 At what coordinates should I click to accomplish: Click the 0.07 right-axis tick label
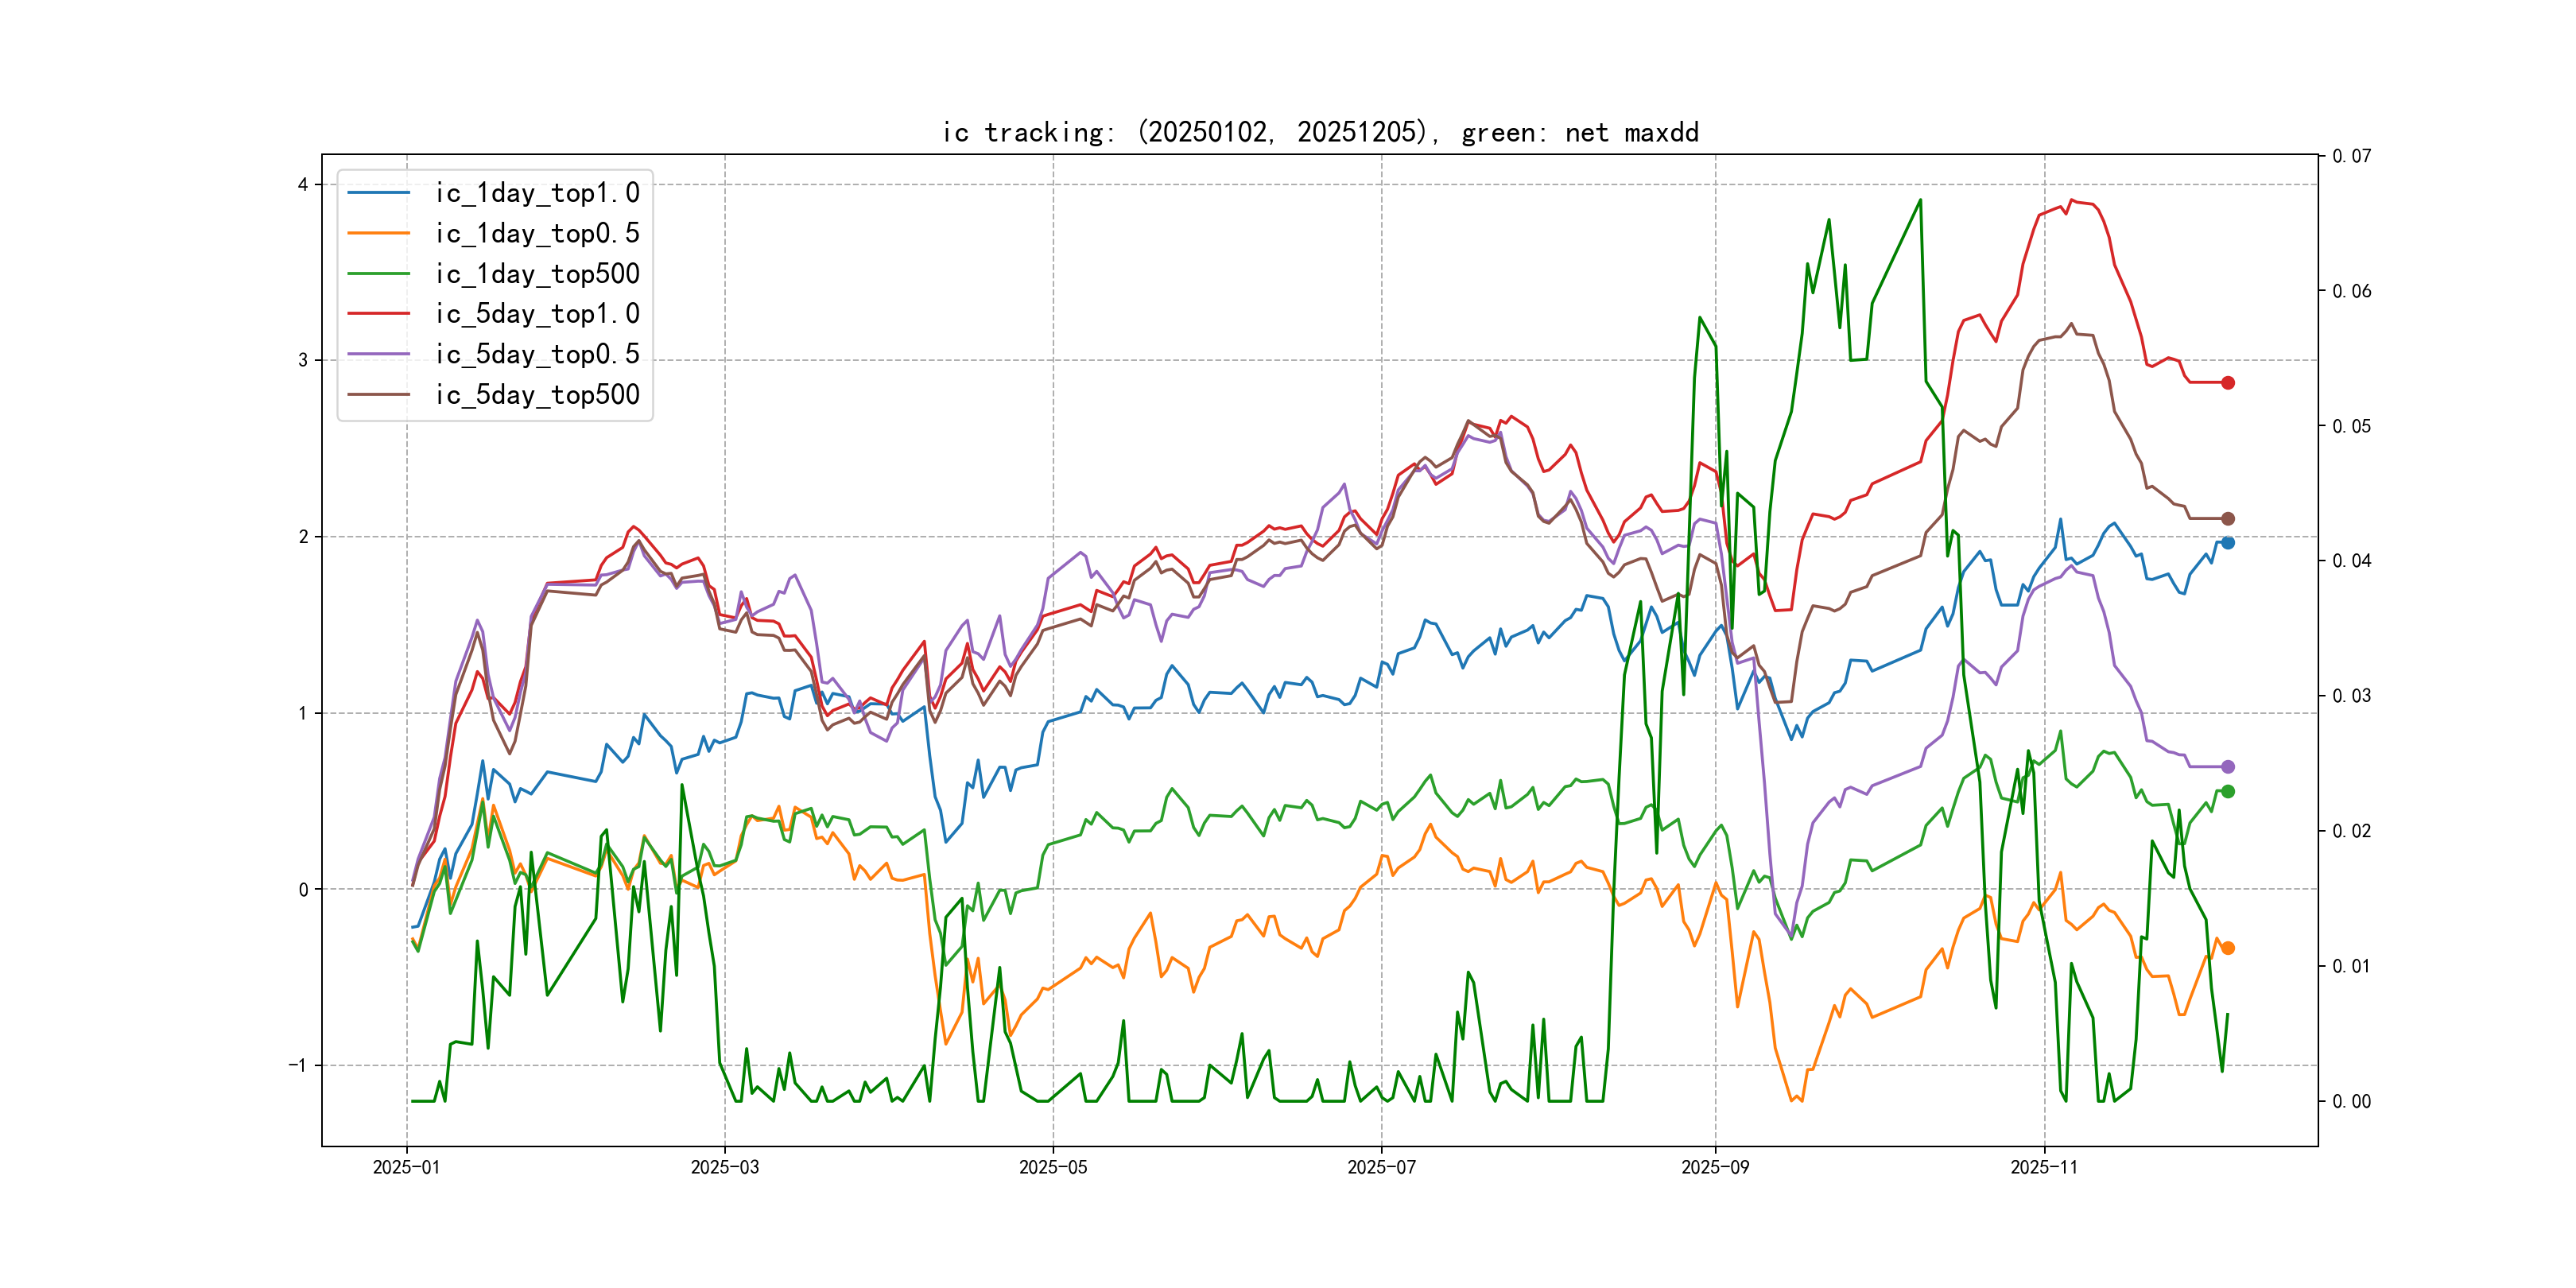click(x=2350, y=156)
